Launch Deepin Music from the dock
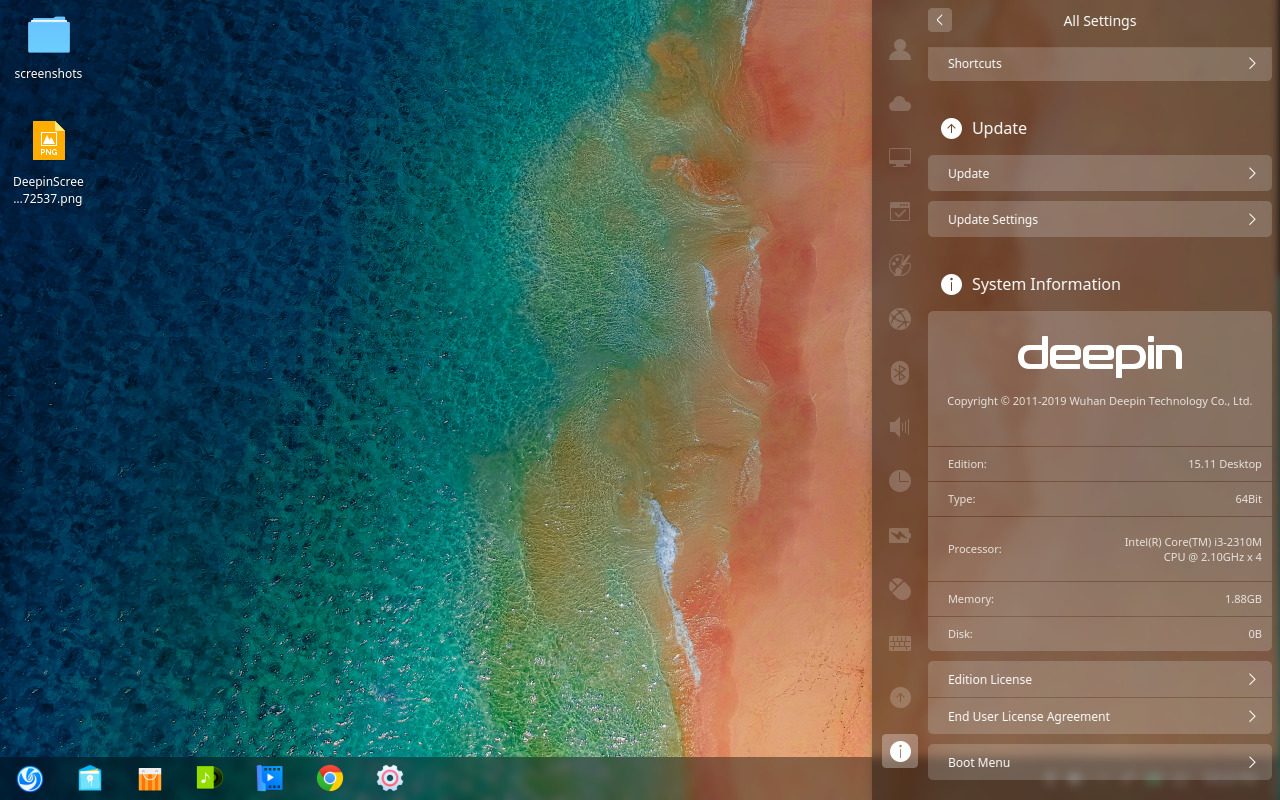This screenshot has height=800, width=1280. (x=209, y=778)
